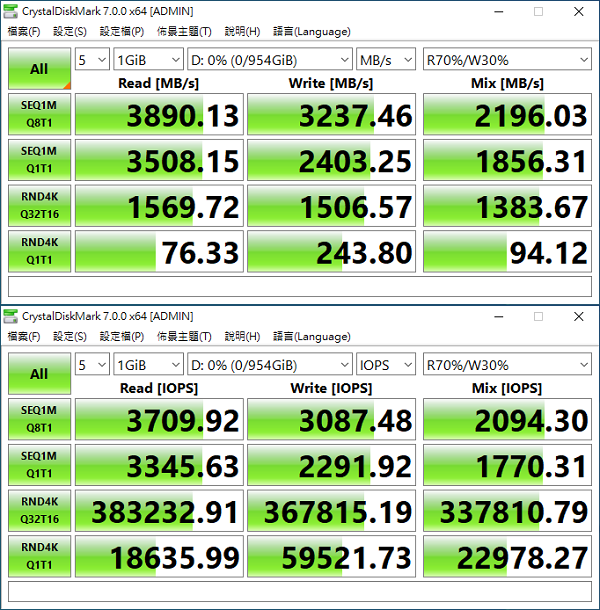Click mix IOPS value 2094.30
This screenshot has height=610, width=600.
(507, 419)
